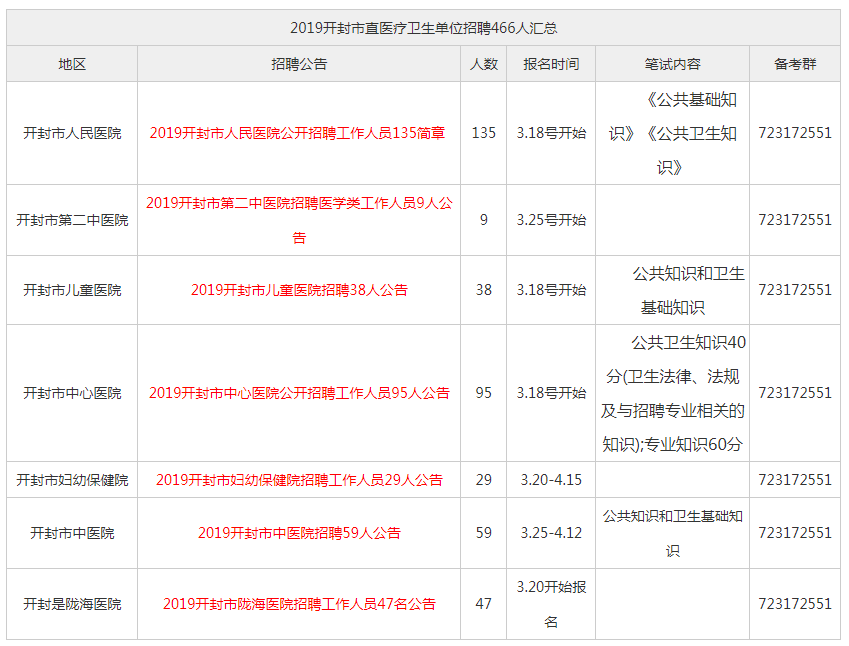Viewport: 849px width, 646px height.
Task: Click 723172551 in 开封市妇幼保健院 row
Action: pyautogui.click(x=795, y=480)
